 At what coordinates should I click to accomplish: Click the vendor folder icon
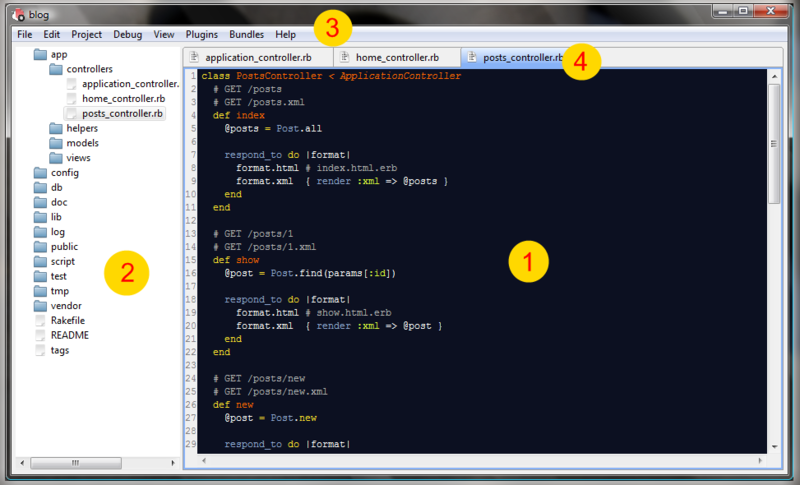click(40, 305)
